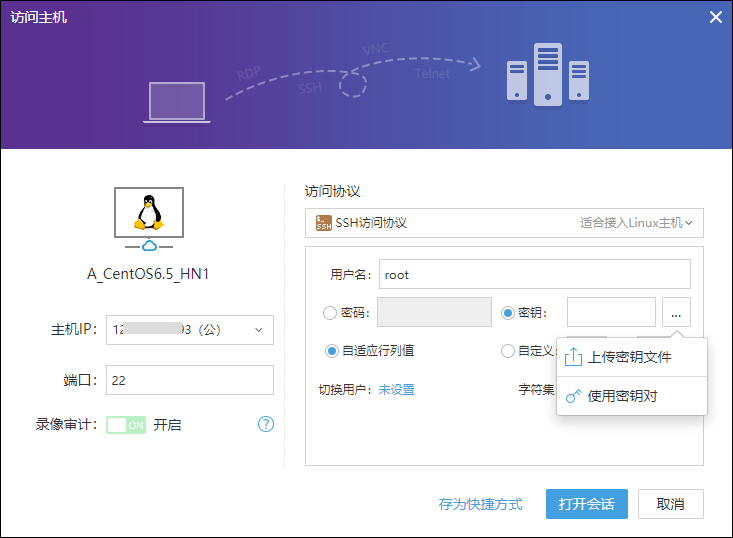The width and height of the screenshot is (733, 538).
Task: Close the 访问主机 dialog
Action: point(715,17)
